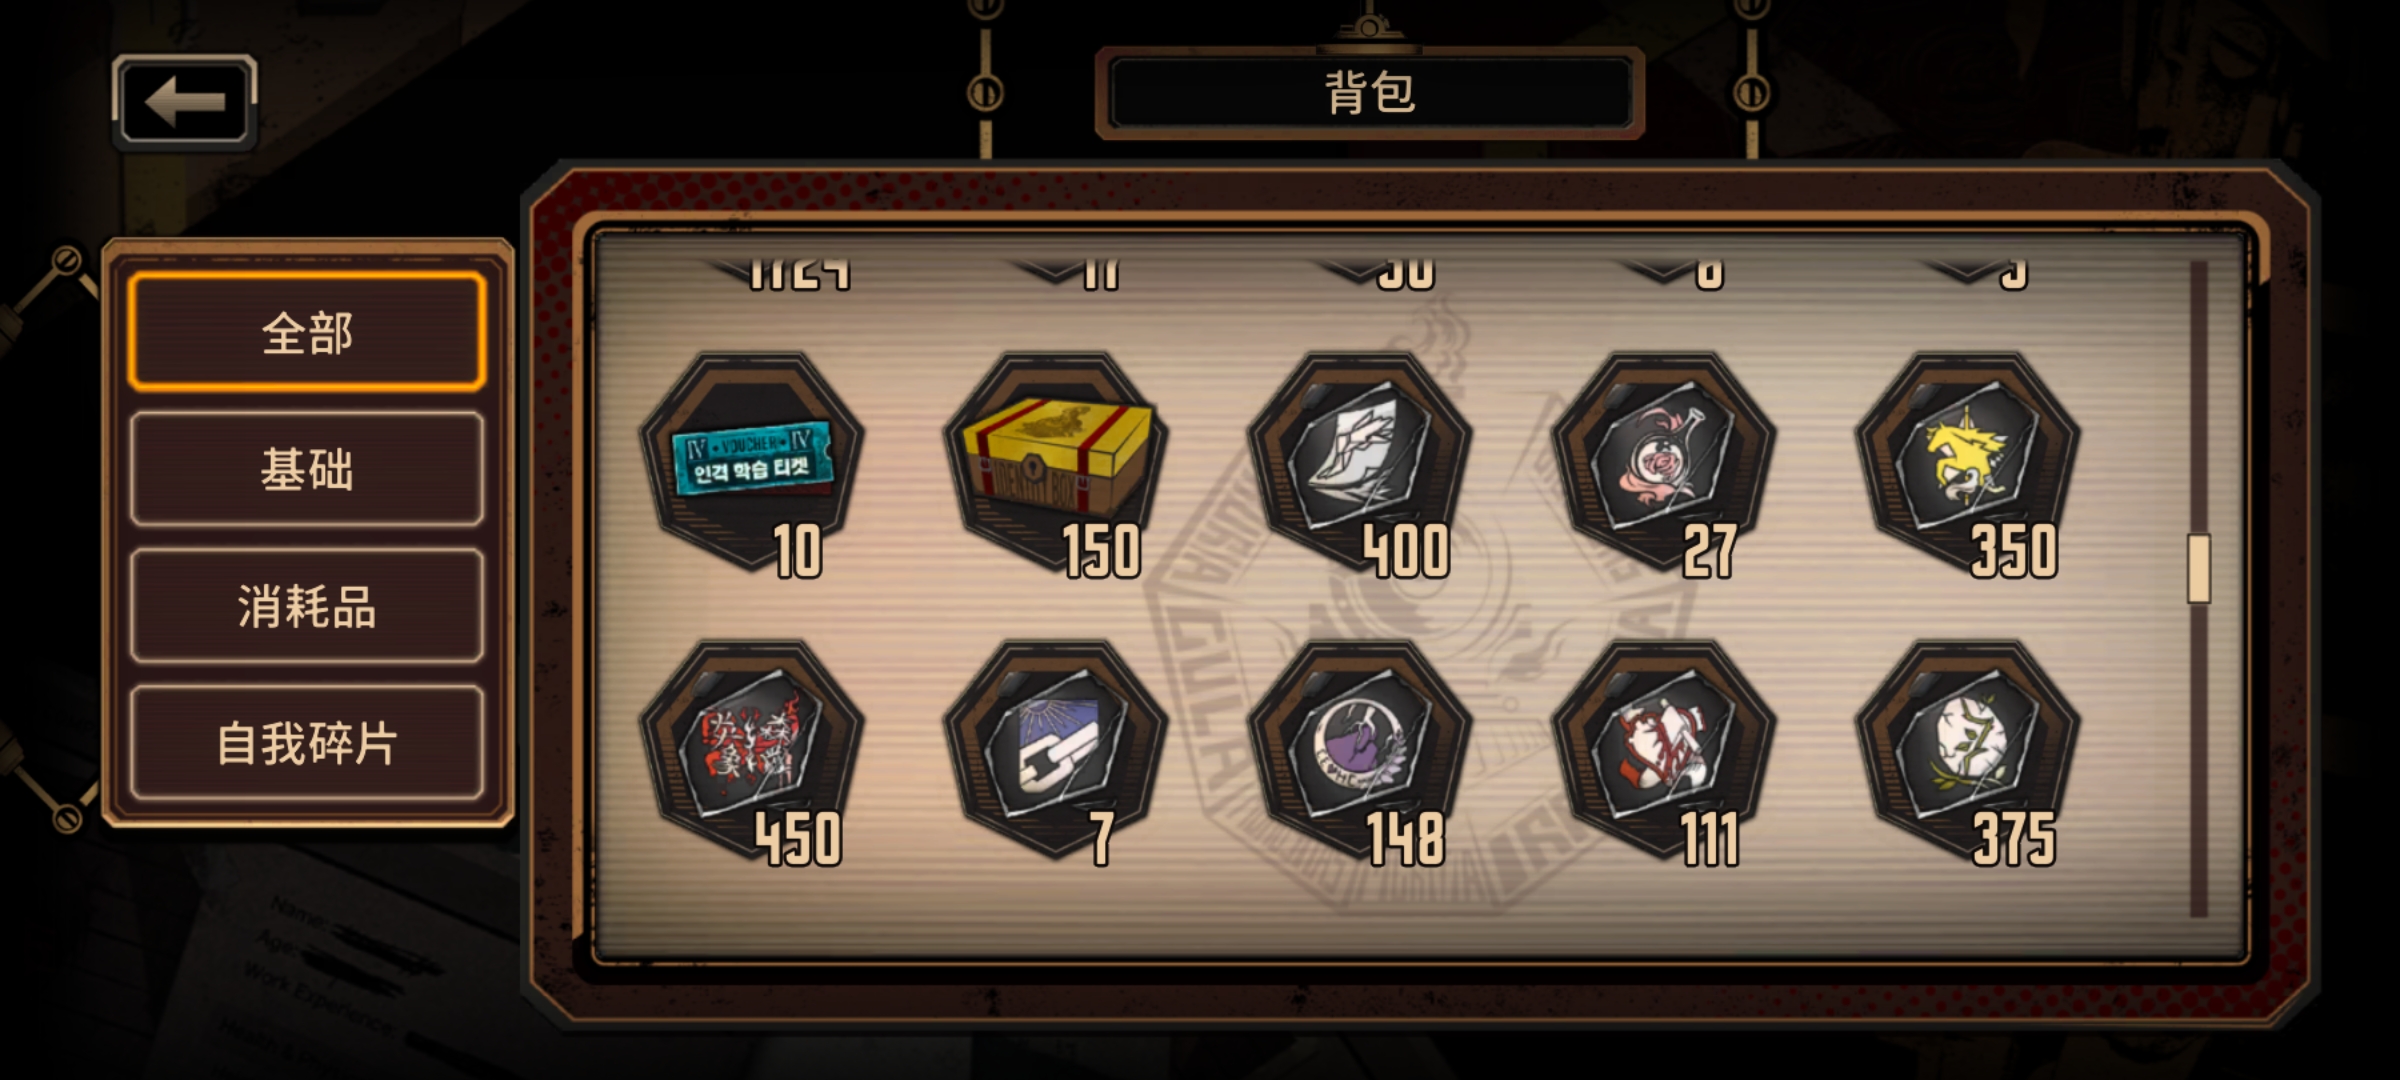
Task: Select the white egg vine shard 375
Action: (x=1968, y=752)
